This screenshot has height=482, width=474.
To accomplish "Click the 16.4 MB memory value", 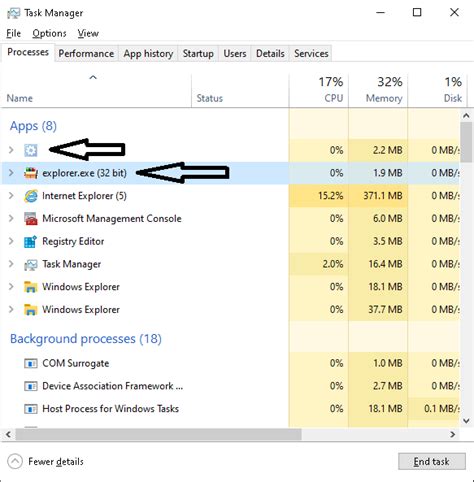I will (385, 264).
